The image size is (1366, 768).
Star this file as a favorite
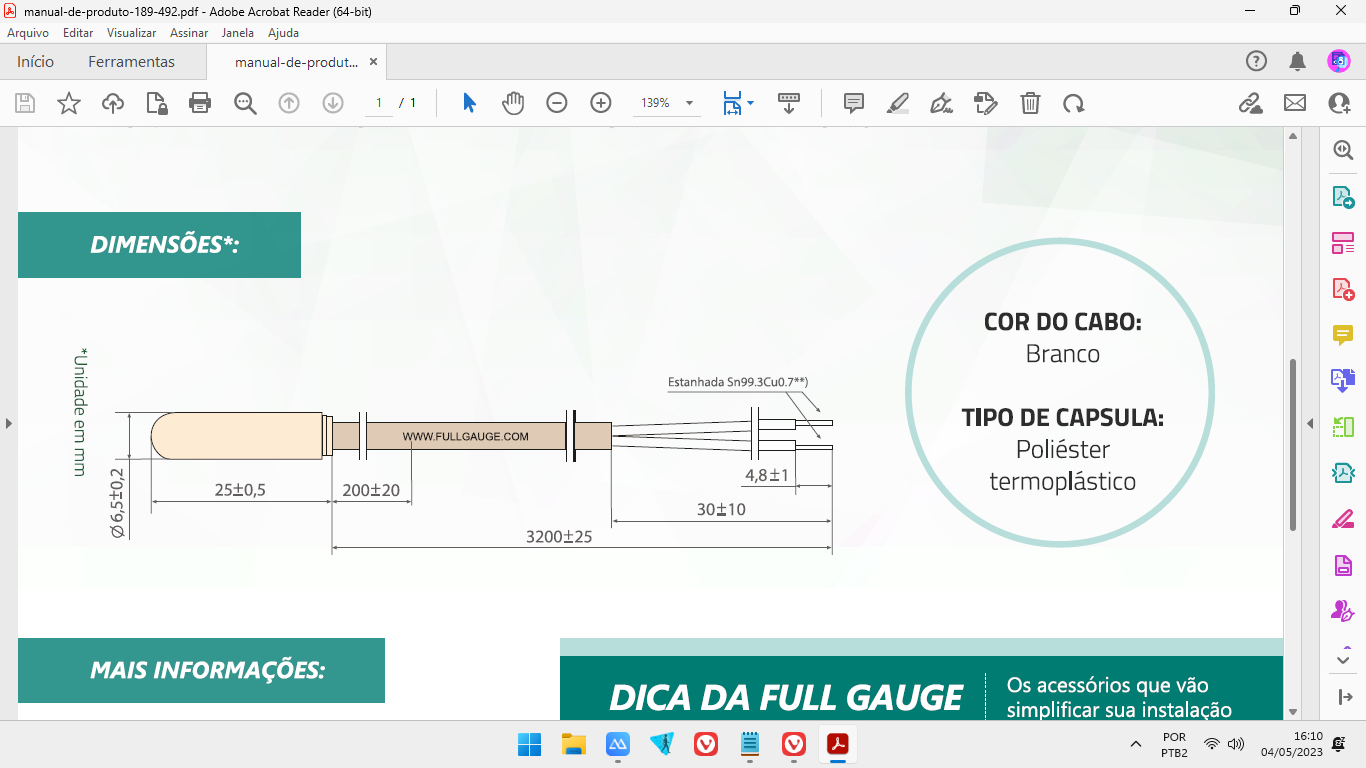(69, 103)
